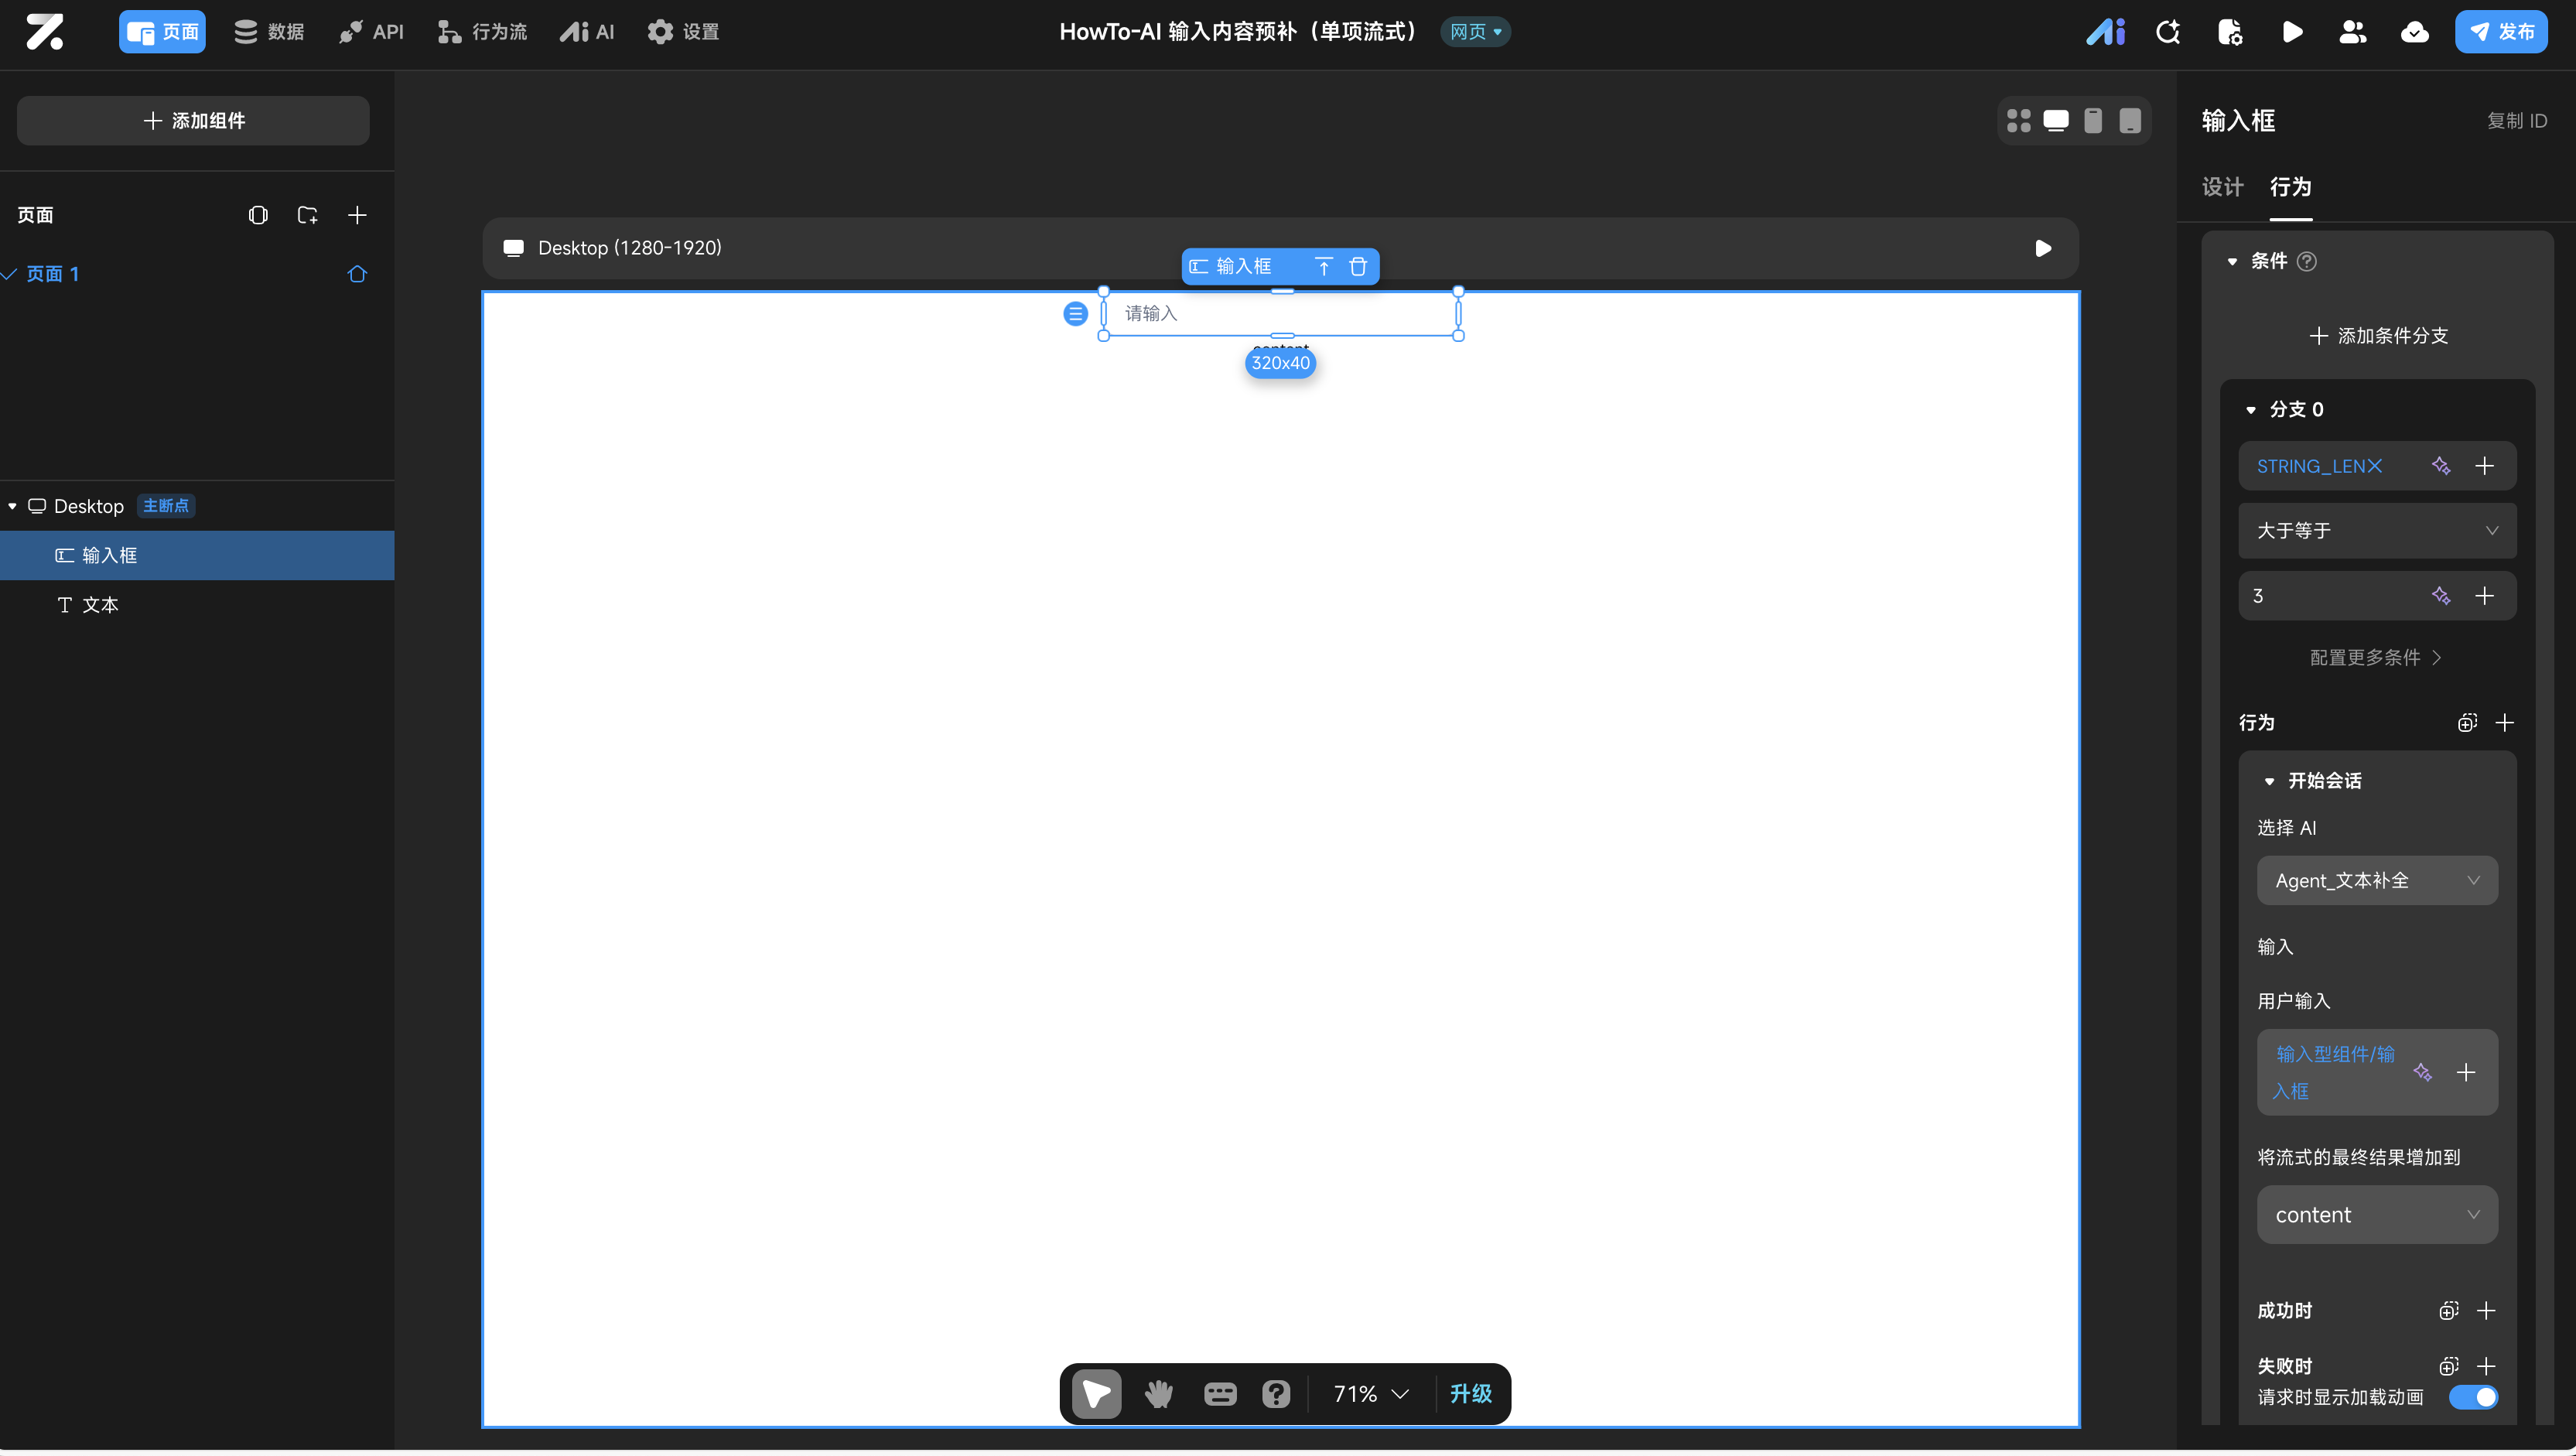Click the preview play icon in top bar

click(x=2292, y=32)
